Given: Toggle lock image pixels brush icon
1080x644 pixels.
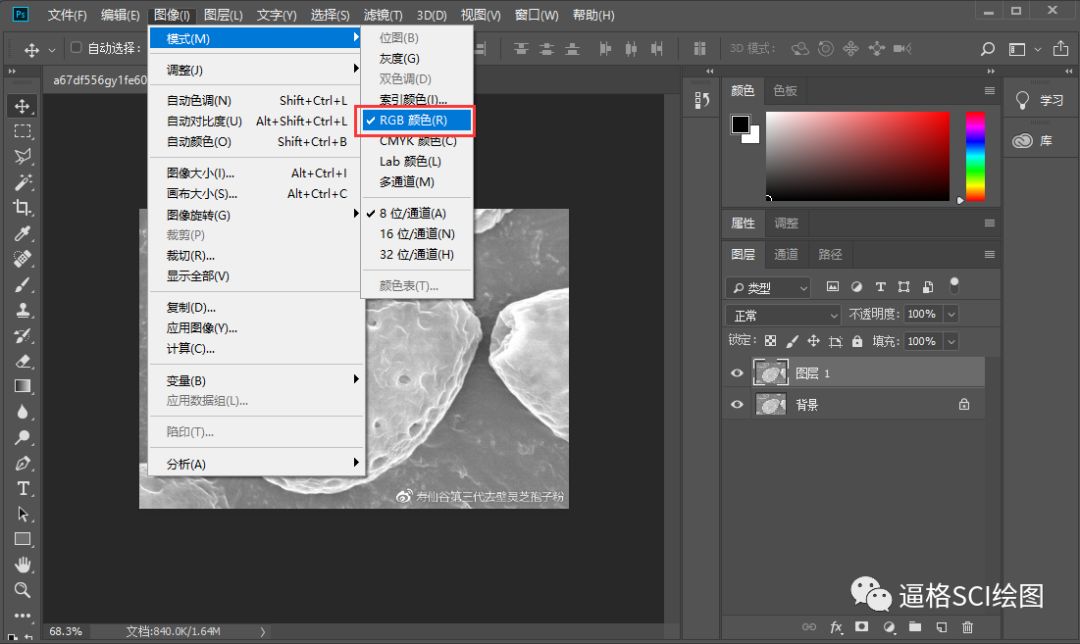Looking at the screenshot, I should 792,341.
